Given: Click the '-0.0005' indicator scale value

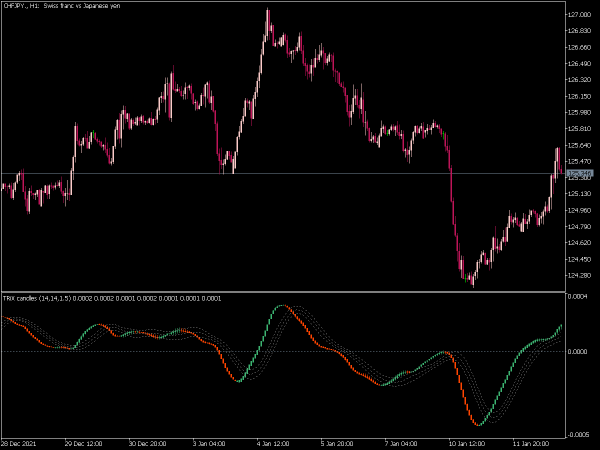Looking at the screenshot, I should click(577, 435).
